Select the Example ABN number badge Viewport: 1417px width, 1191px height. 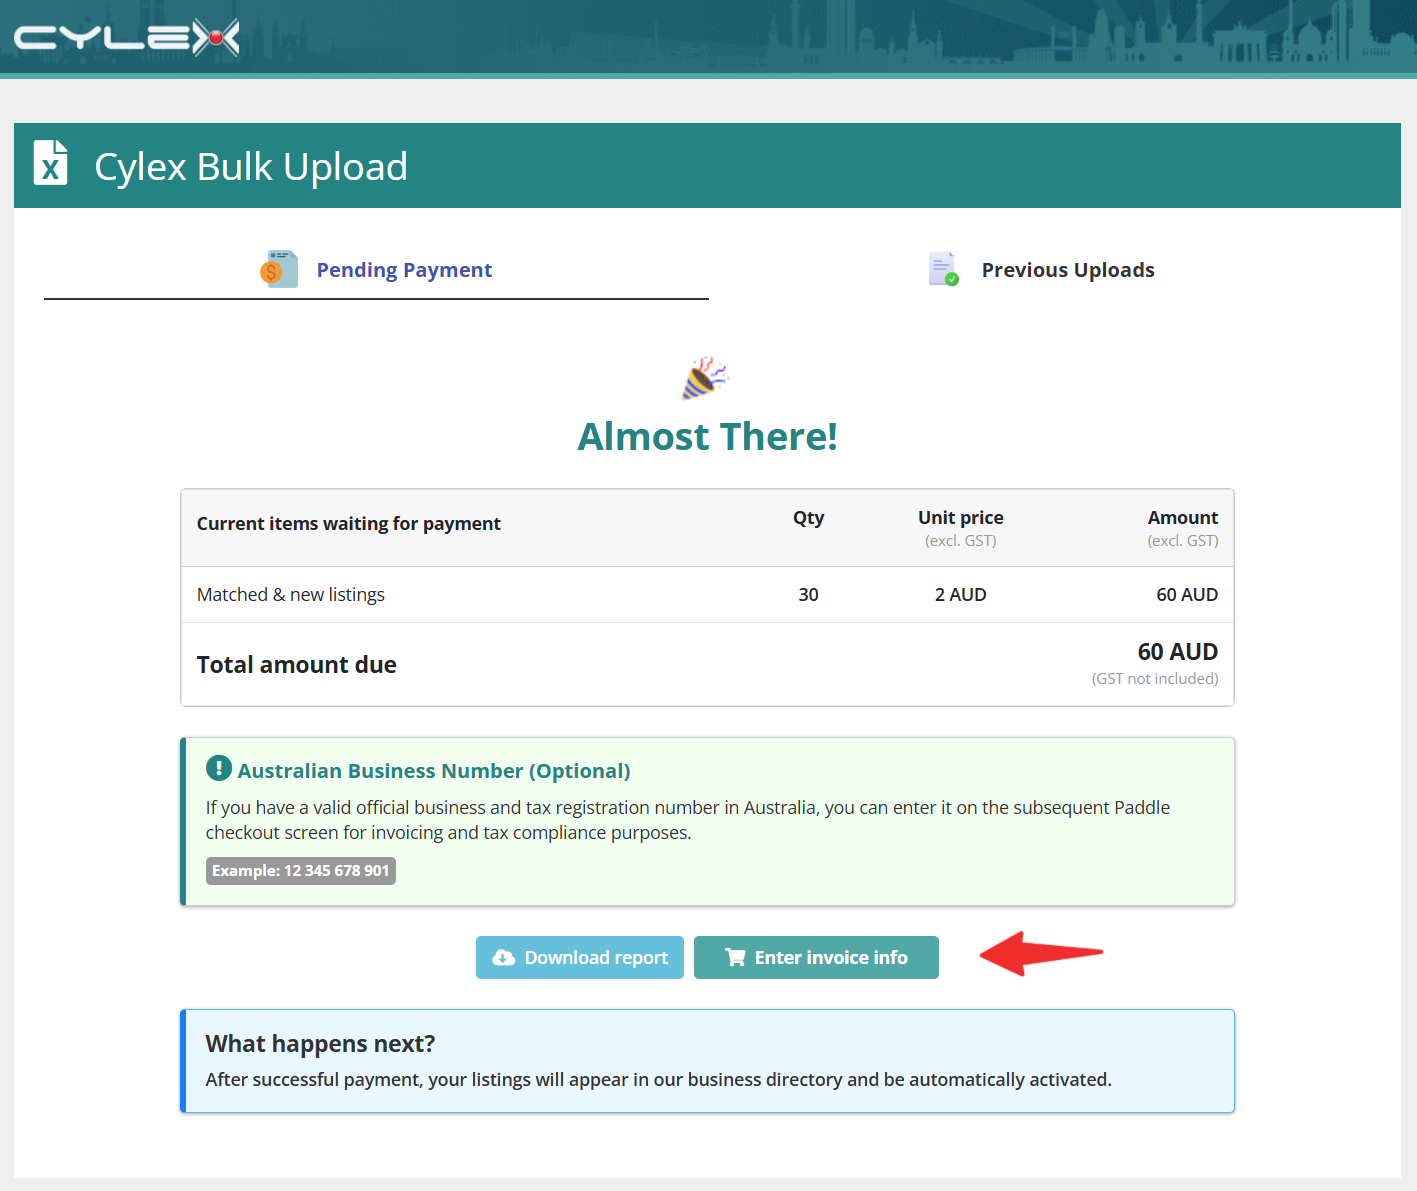click(x=301, y=871)
